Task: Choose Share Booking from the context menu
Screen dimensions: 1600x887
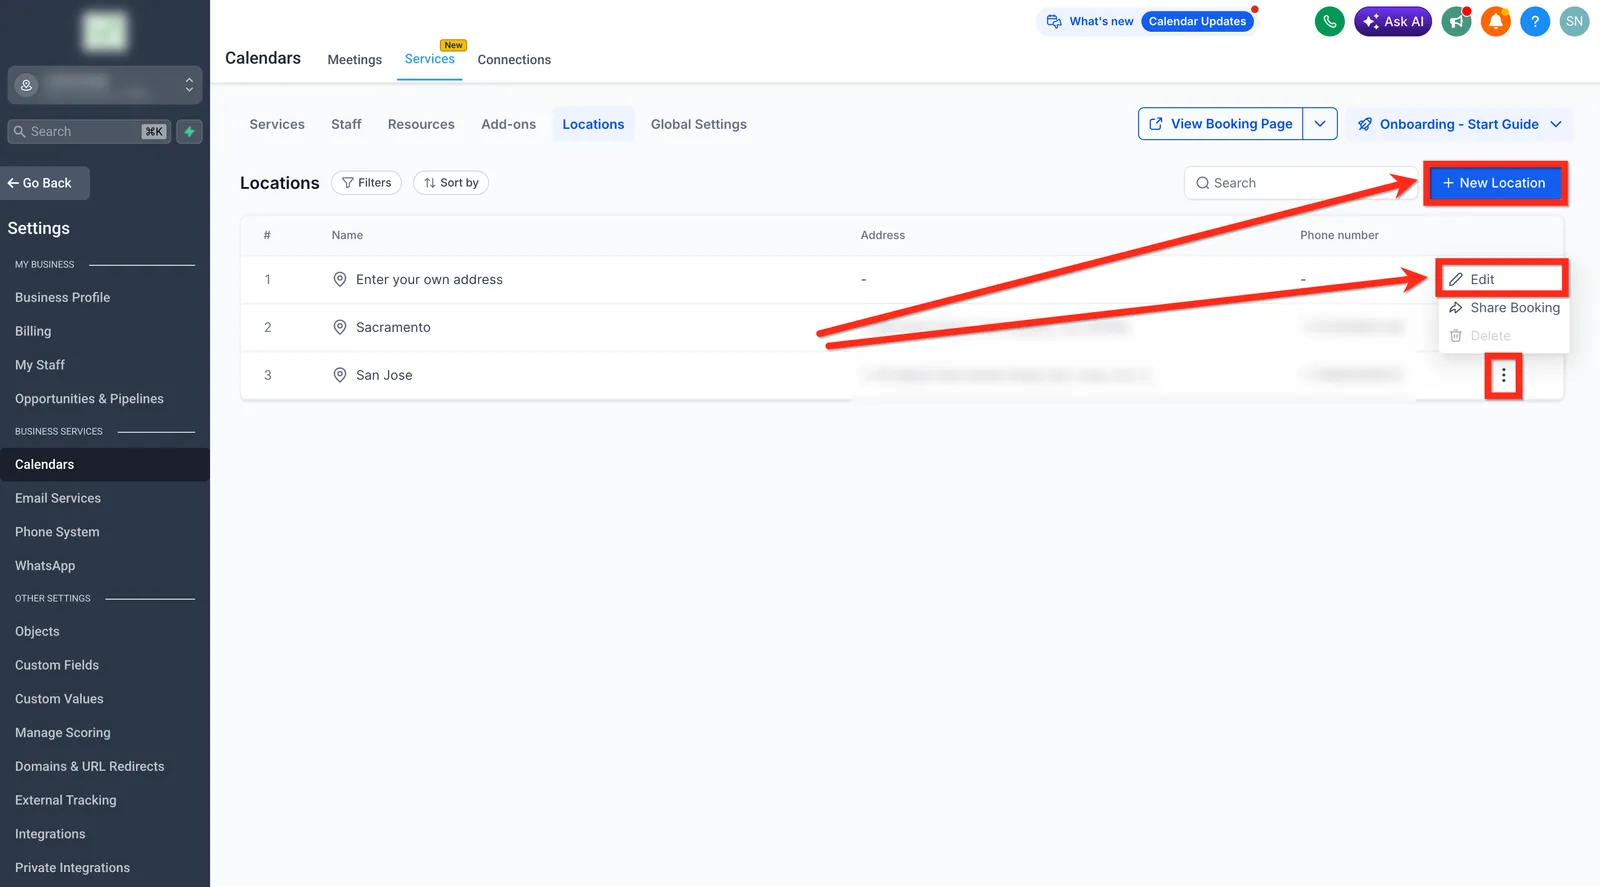Action: (1504, 308)
